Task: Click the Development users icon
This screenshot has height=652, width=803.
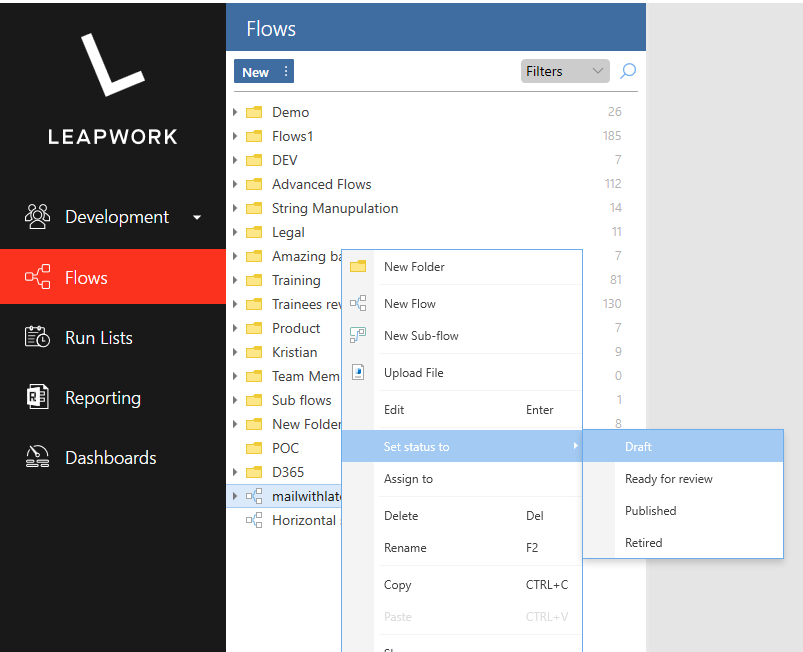Action: tap(37, 217)
